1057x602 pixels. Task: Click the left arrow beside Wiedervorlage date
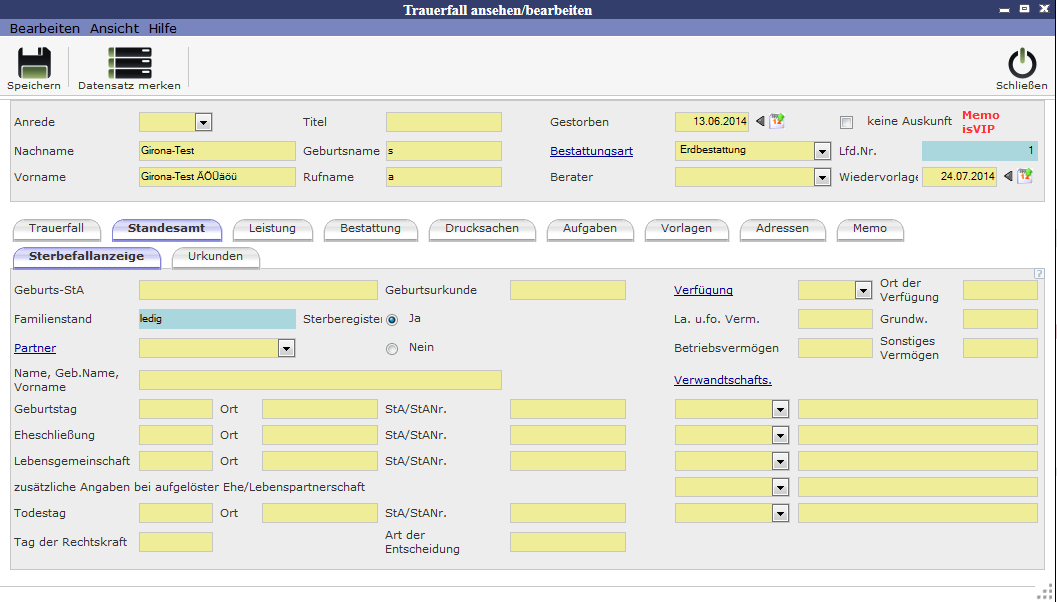[x=1008, y=177]
